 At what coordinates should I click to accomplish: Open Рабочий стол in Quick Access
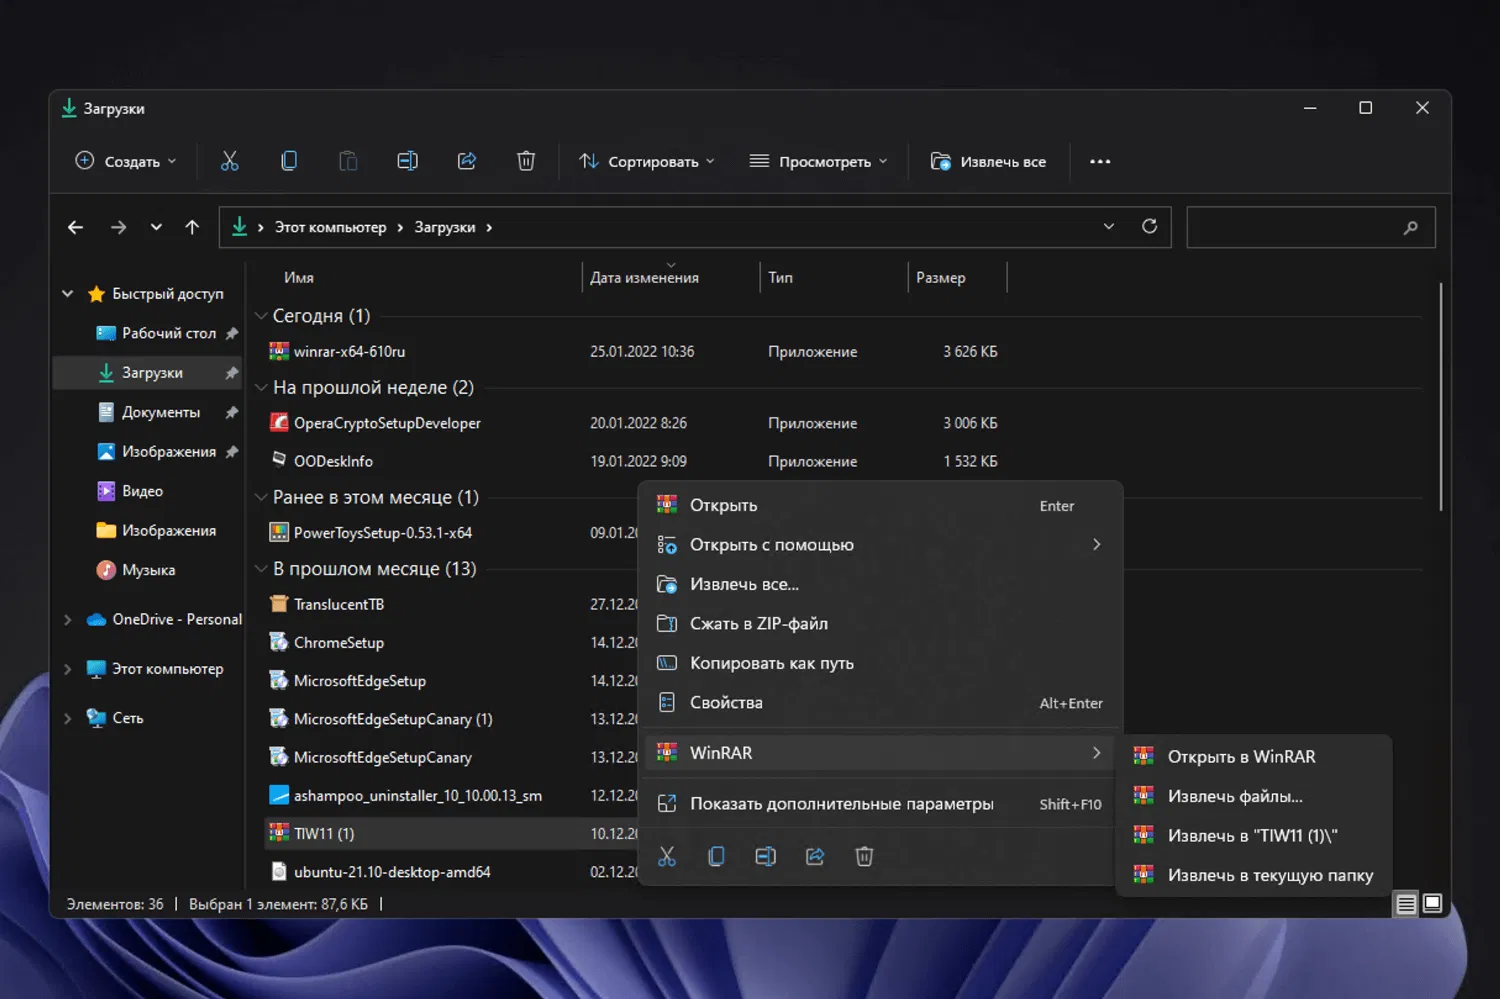pyautogui.click(x=168, y=333)
